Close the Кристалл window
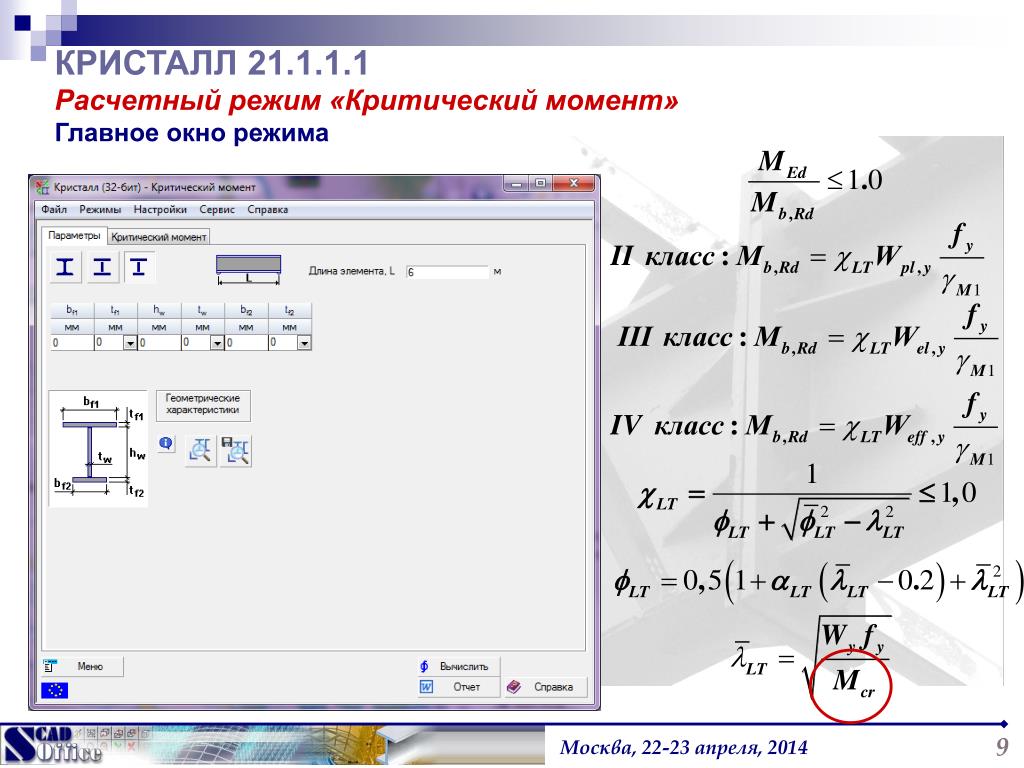 coord(573,184)
